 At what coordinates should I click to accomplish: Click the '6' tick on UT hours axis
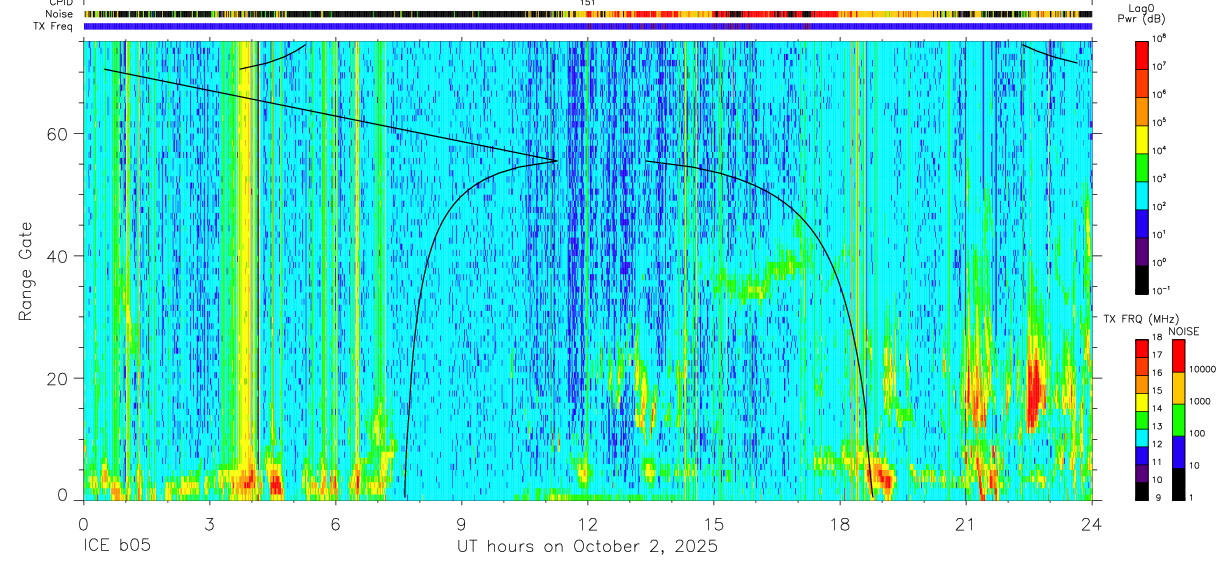coord(335,523)
